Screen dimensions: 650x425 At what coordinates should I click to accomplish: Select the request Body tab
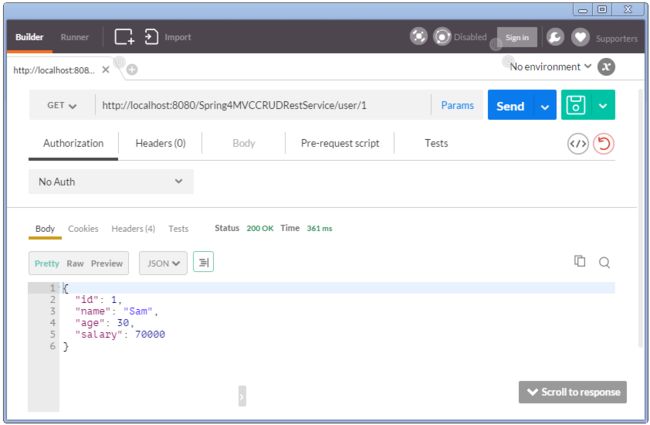click(244, 143)
